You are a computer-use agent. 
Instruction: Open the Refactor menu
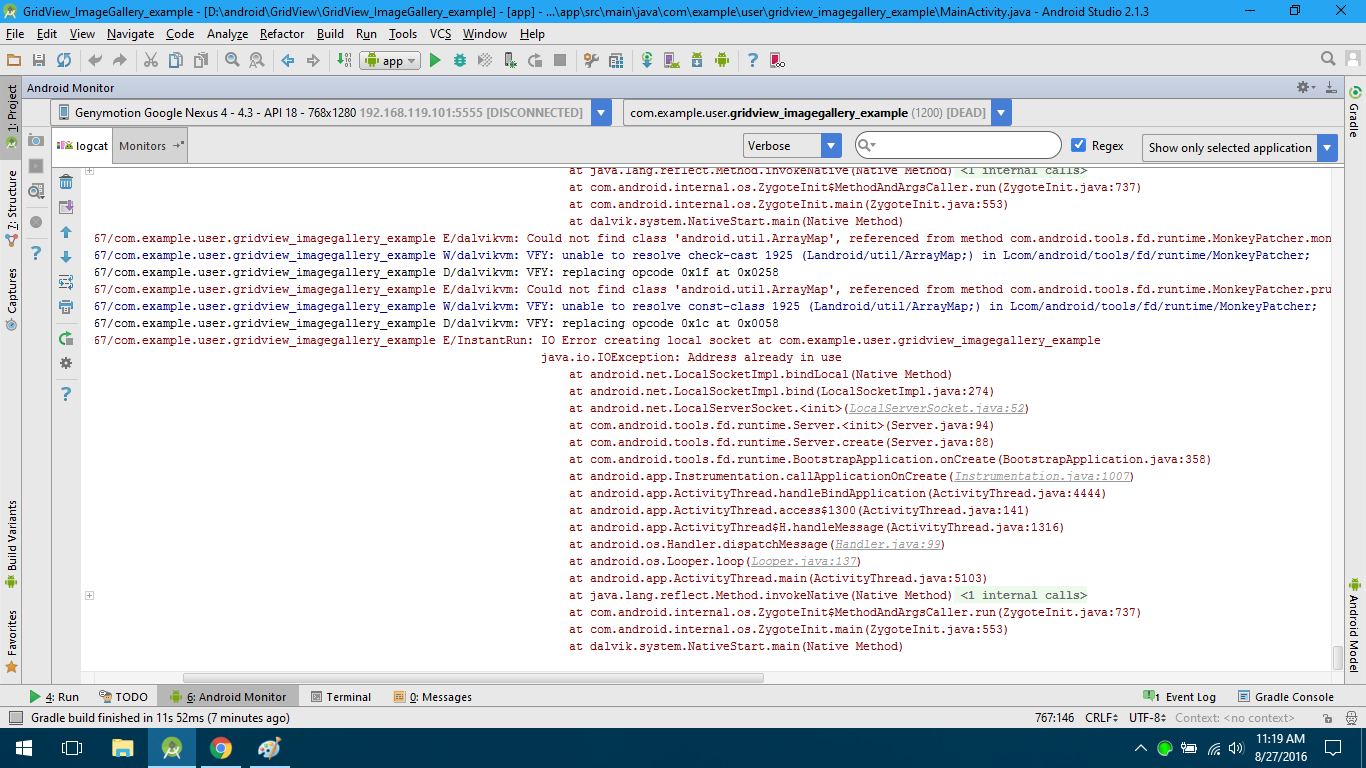coord(282,34)
